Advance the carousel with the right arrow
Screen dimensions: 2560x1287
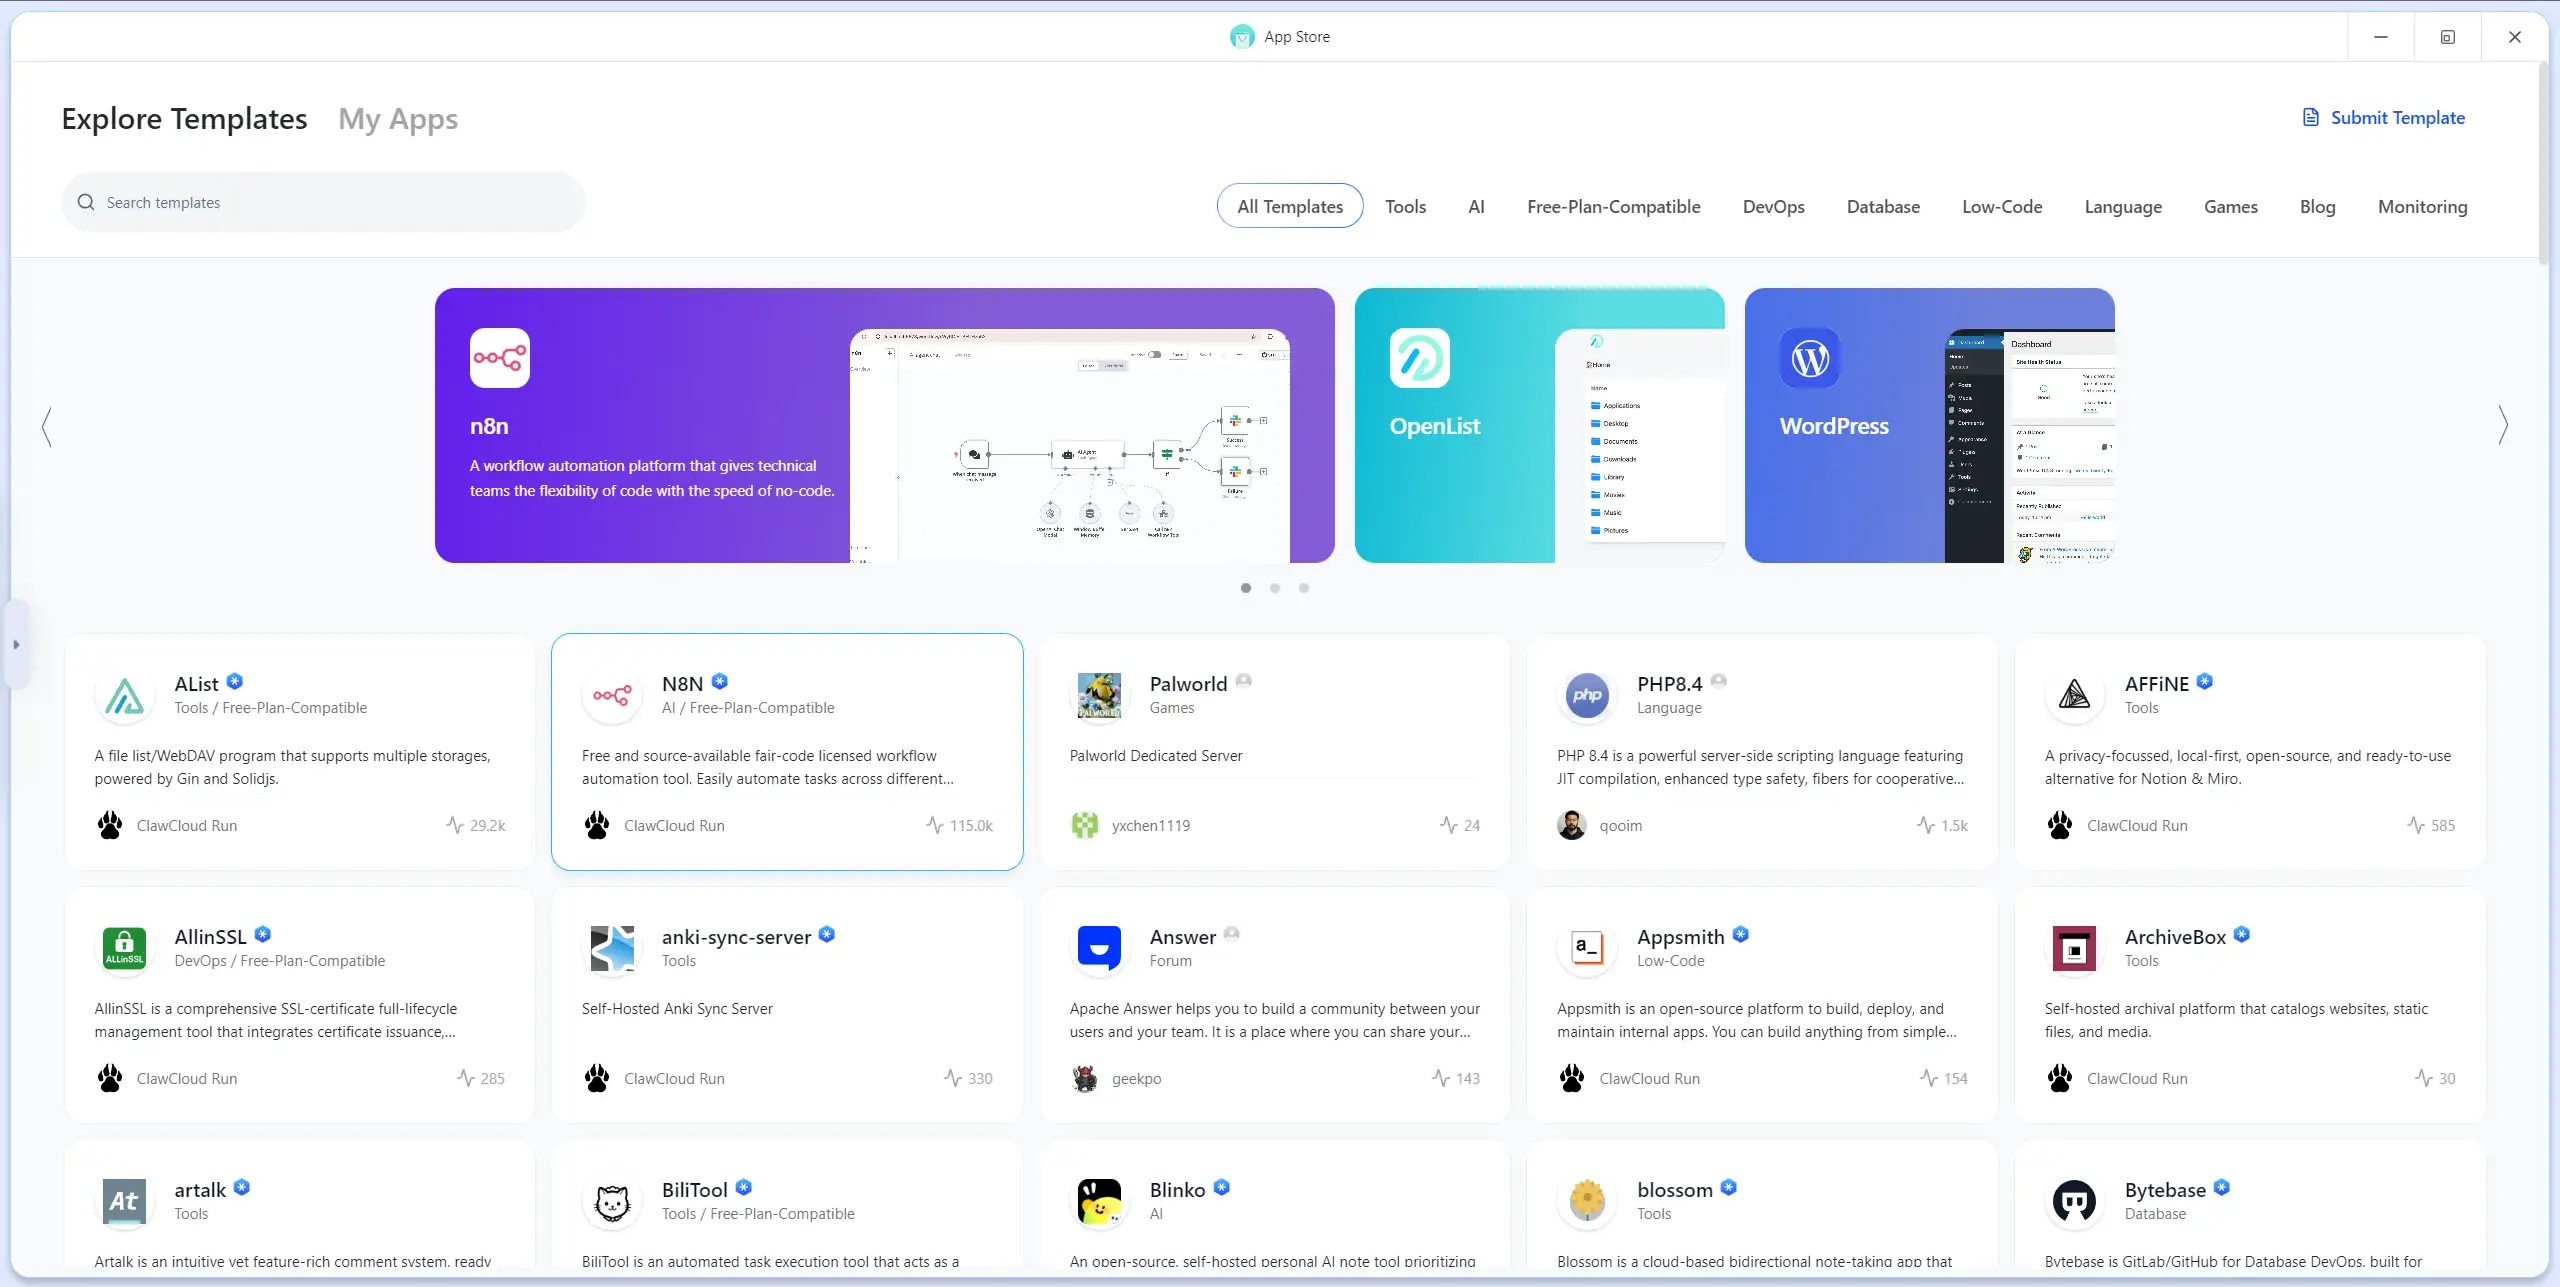[x=2504, y=425]
